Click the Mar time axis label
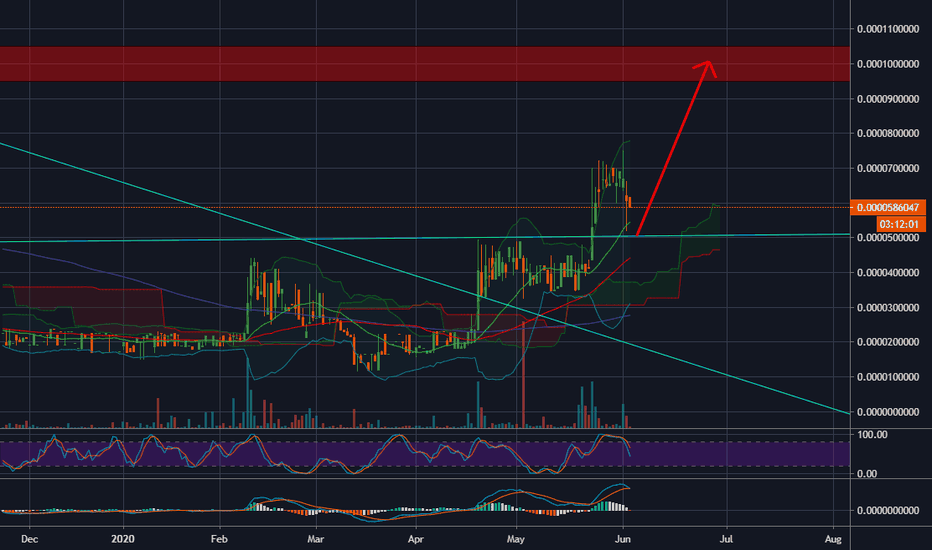The height and width of the screenshot is (550, 932). point(316,539)
